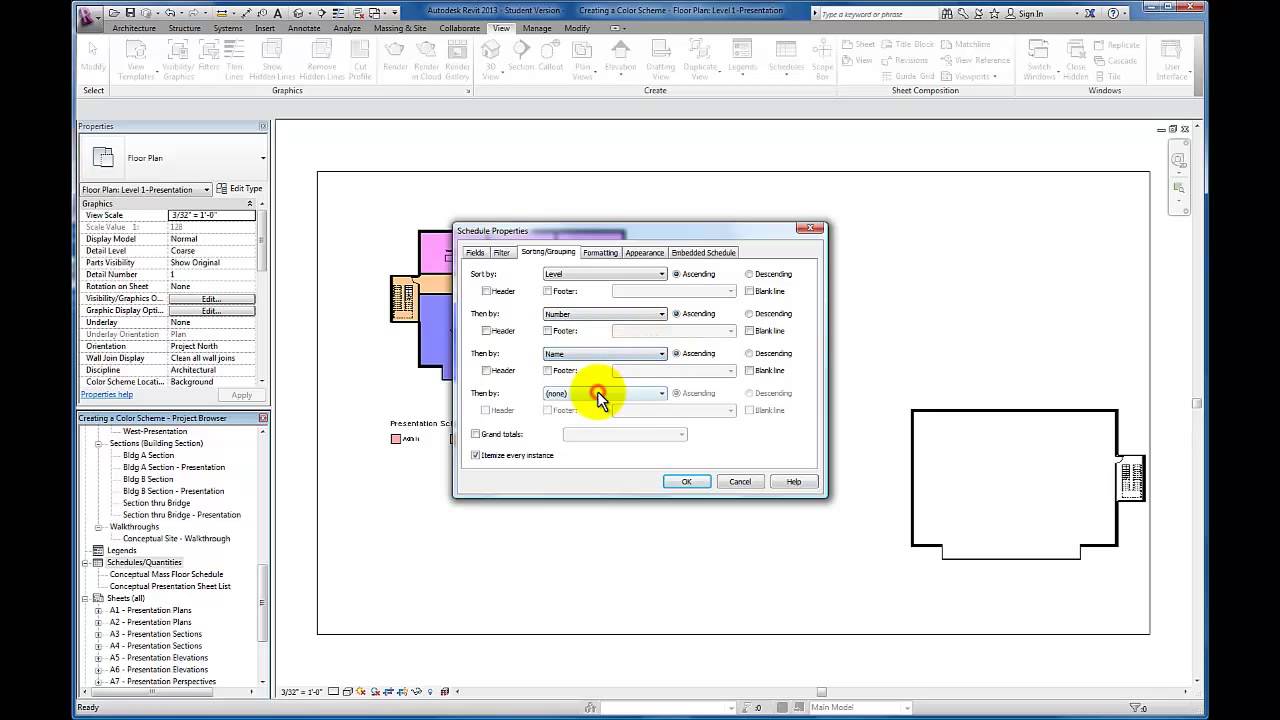Collapse the Schedules/Quantities tree node

click(86, 562)
